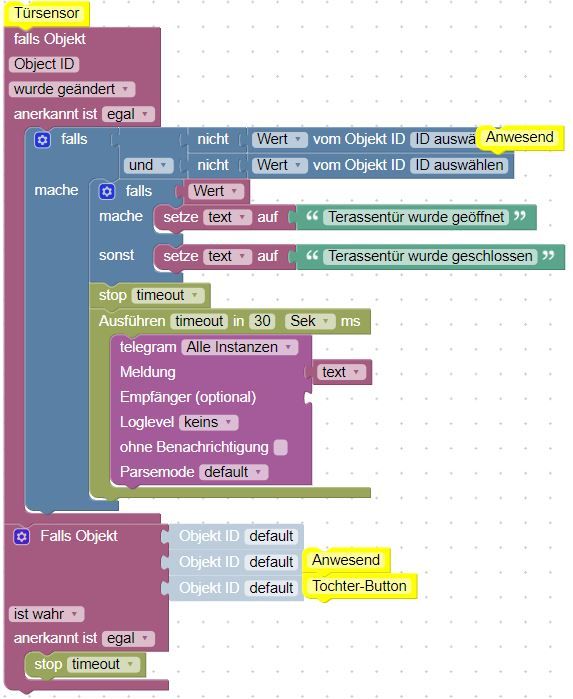The height and width of the screenshot is (699, 573).
Task: Select the lower 'Anwesend' comment label
Action: [346, 560]
